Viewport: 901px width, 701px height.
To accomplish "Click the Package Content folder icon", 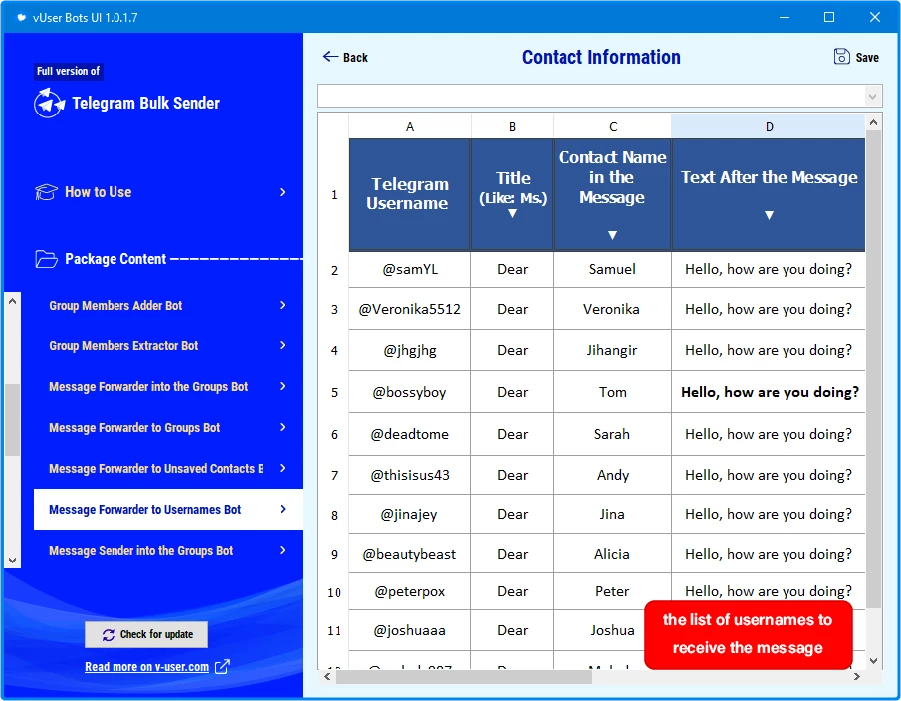I will click(x=46, y=259).
